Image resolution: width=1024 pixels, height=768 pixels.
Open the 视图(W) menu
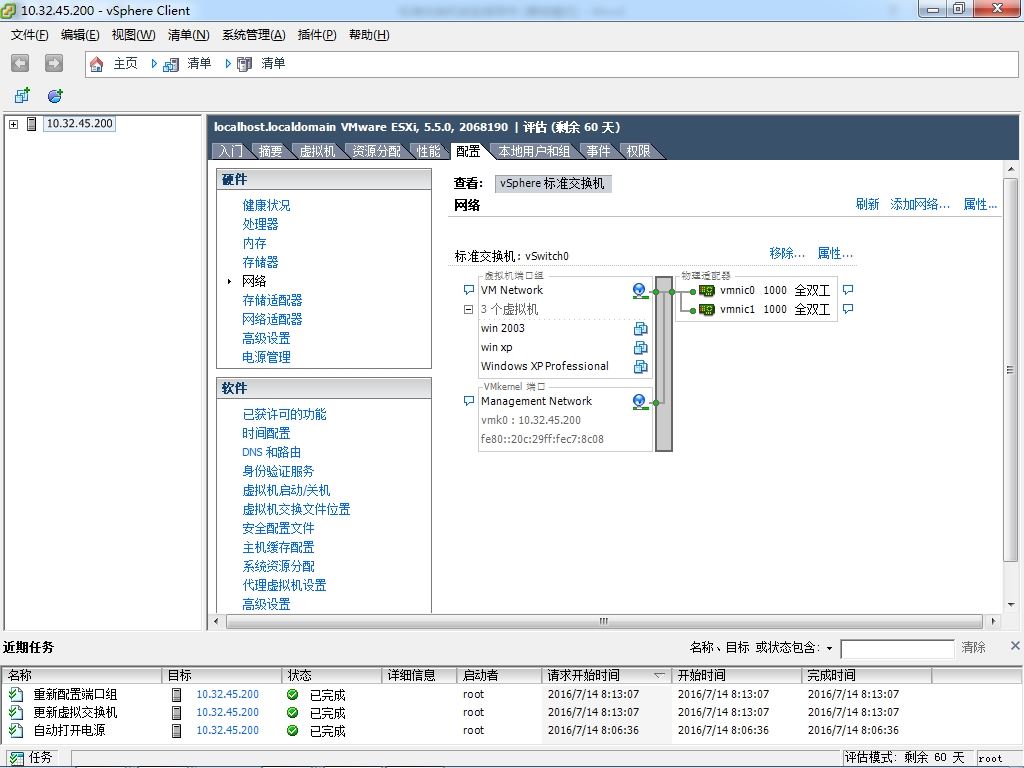click(x=133, y=35)
